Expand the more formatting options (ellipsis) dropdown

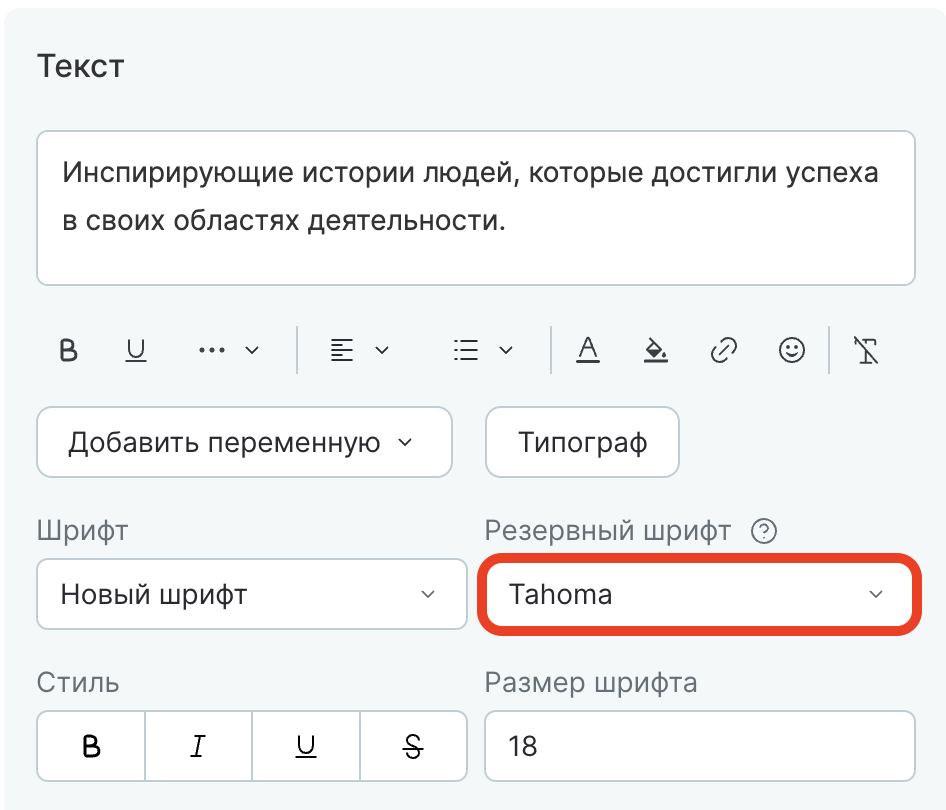tap(226, 350)
